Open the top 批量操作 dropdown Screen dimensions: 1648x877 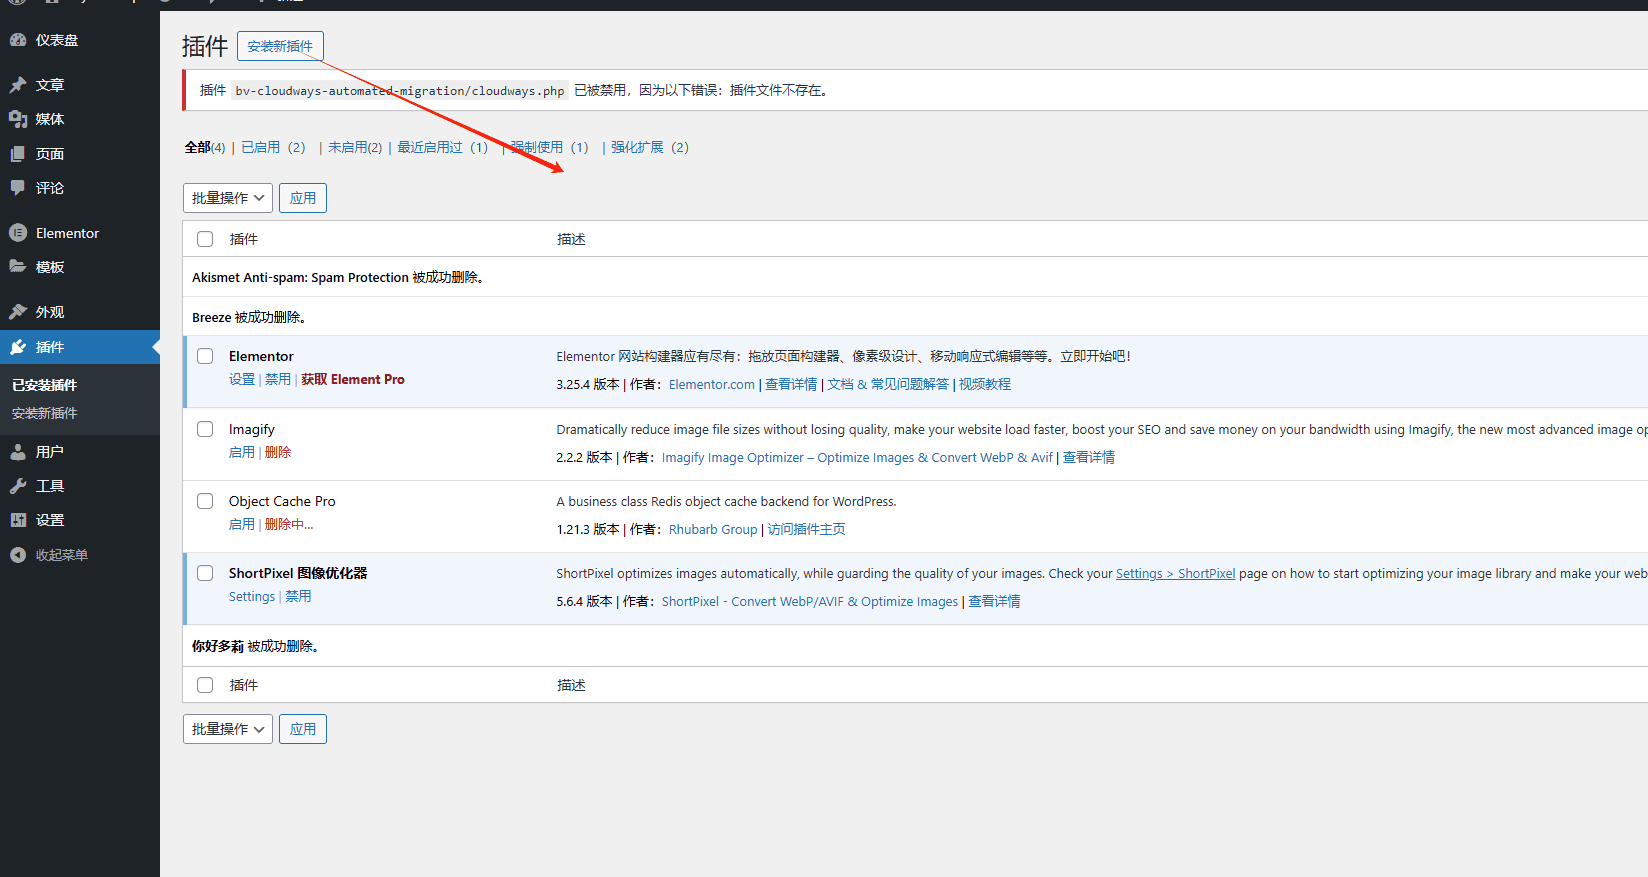[x=228, y=198]
